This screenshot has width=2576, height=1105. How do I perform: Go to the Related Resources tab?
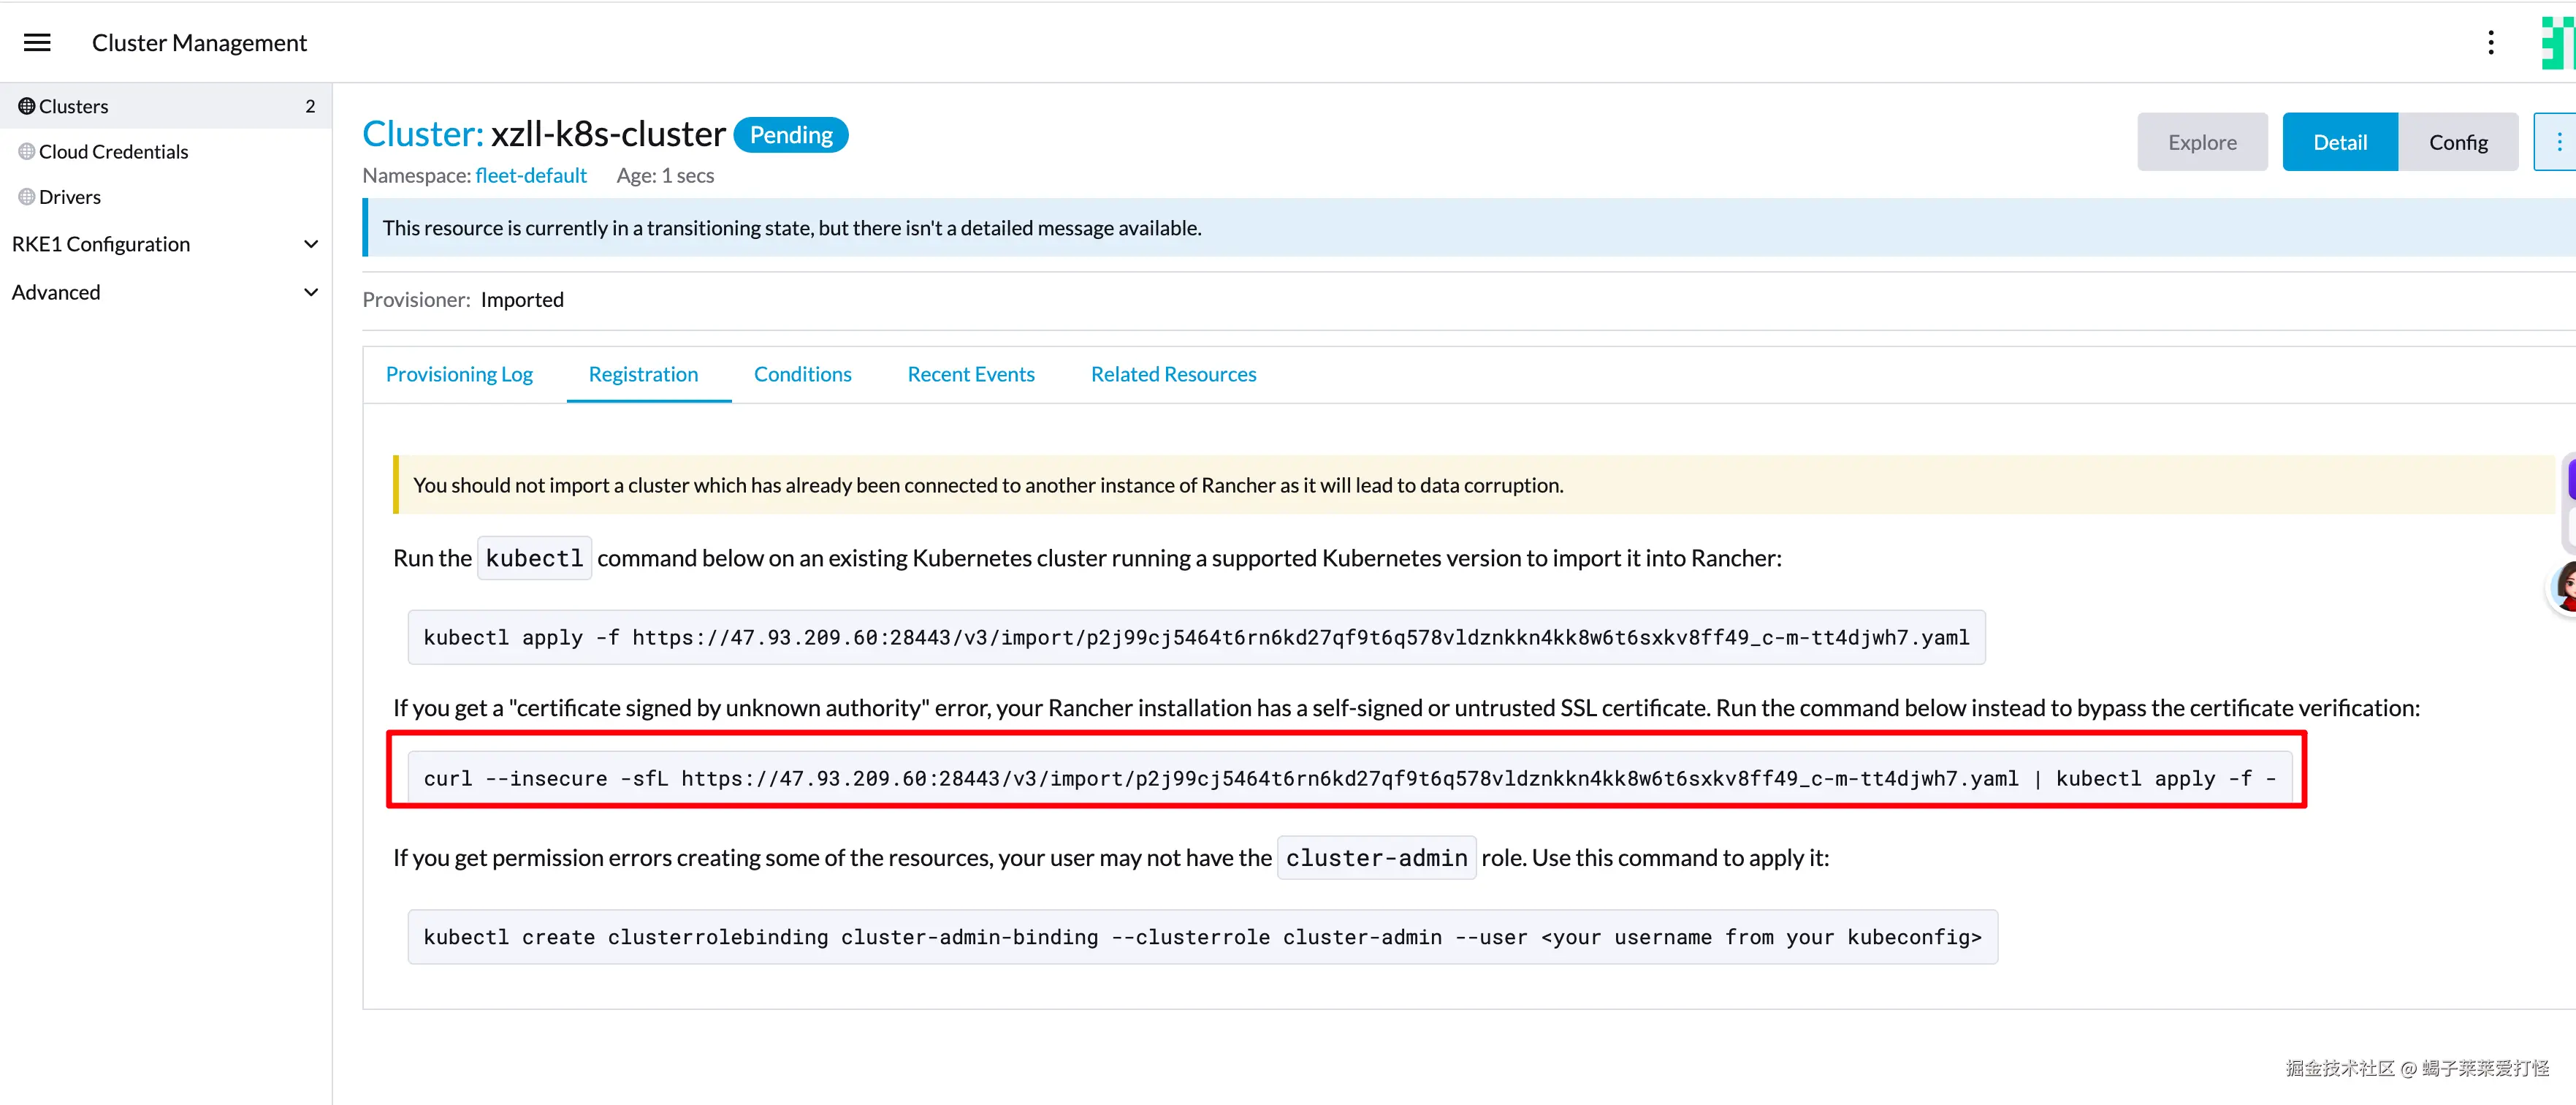click(x=1173, y=374)
